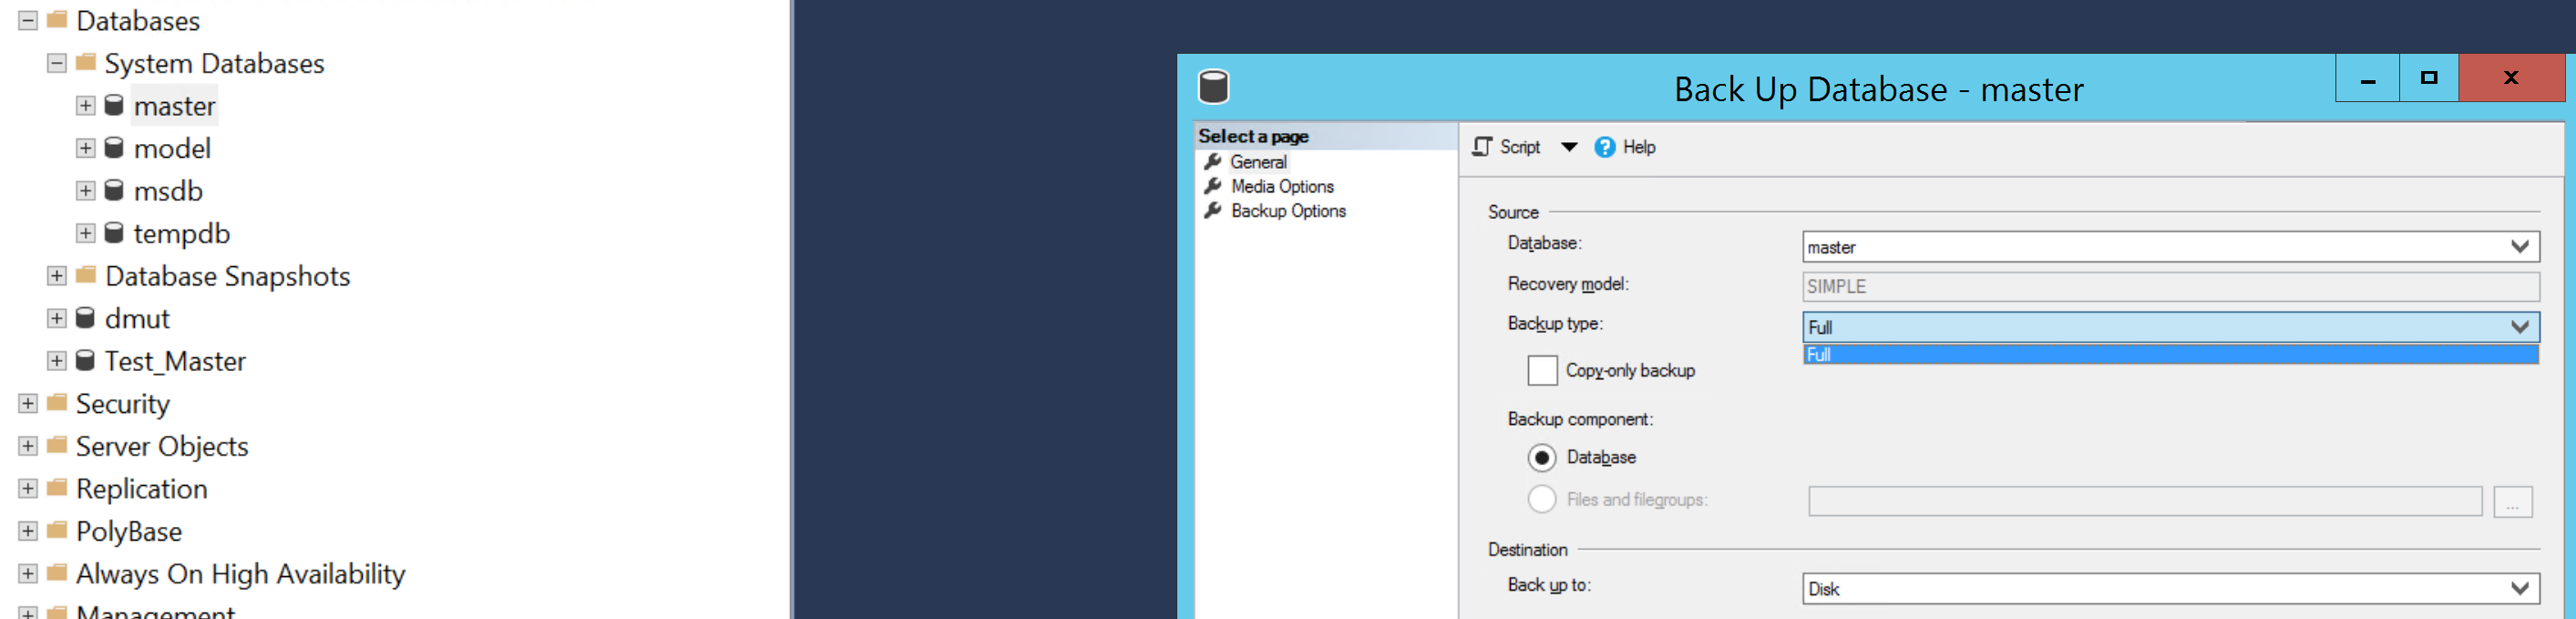2576x619 pixels.
Task: Choose Full in the Backup type list
Action: 2170,354
